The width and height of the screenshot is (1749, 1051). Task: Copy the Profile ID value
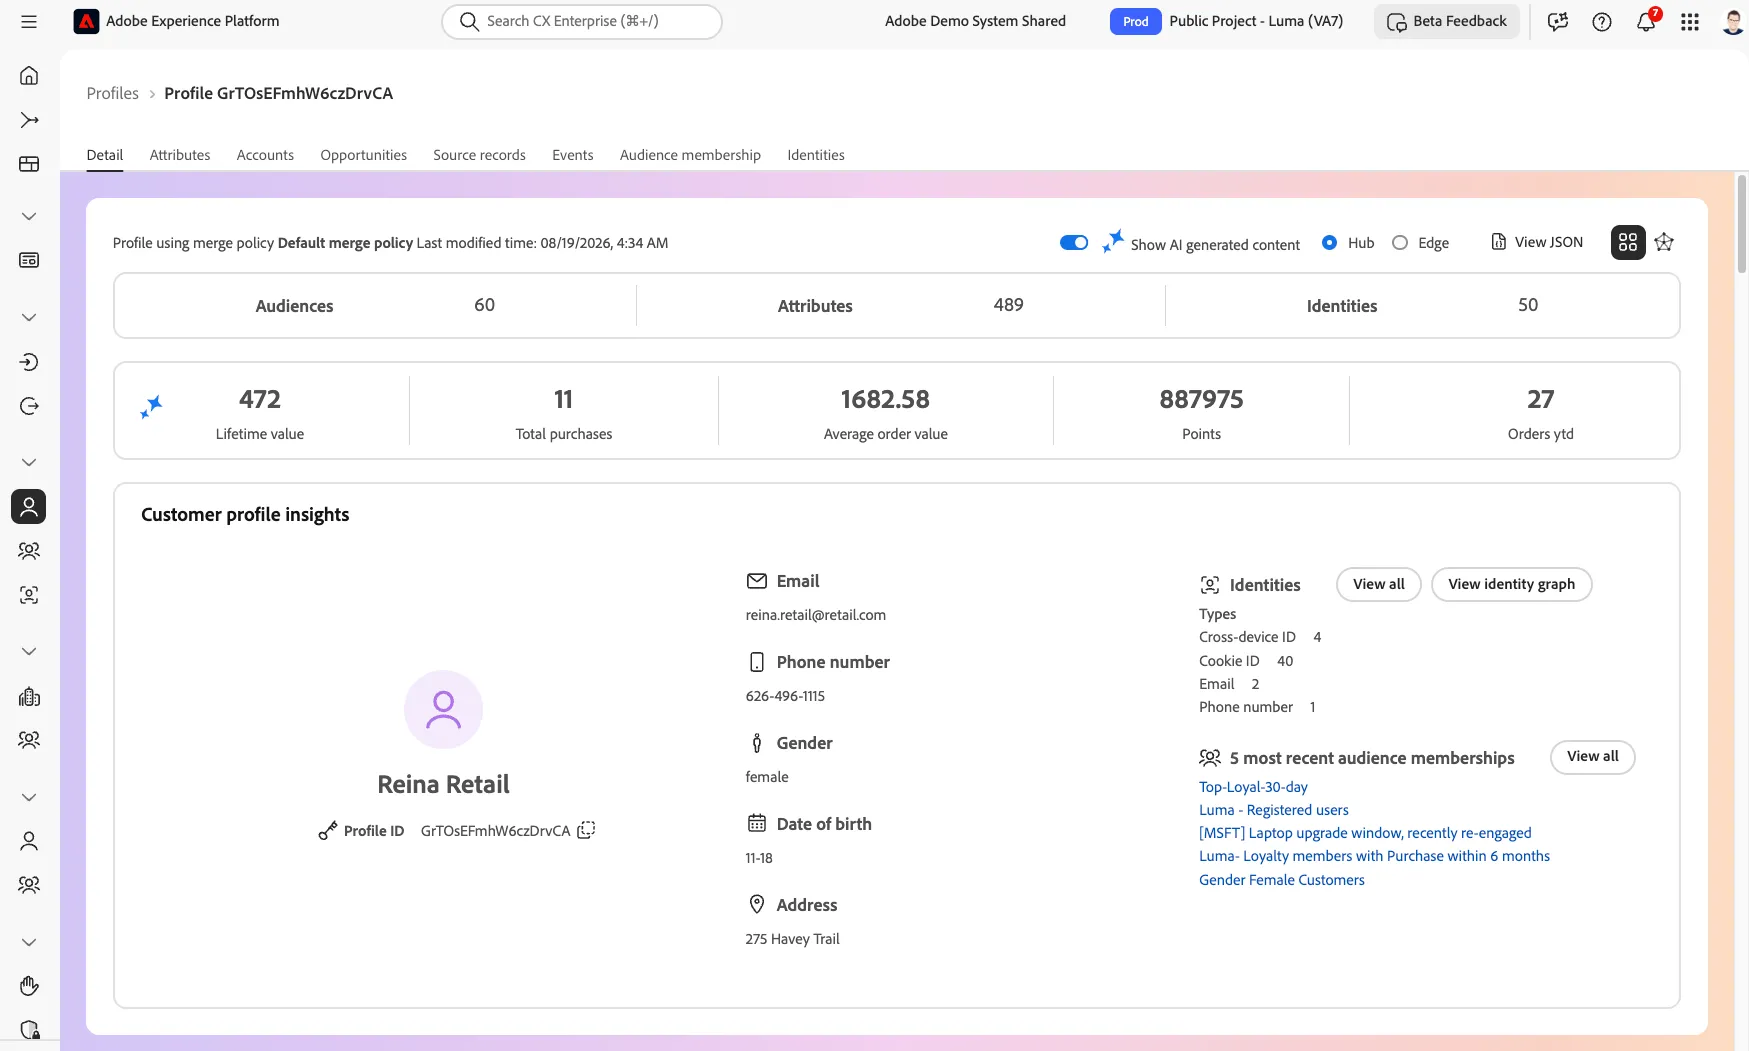[586, 830]
